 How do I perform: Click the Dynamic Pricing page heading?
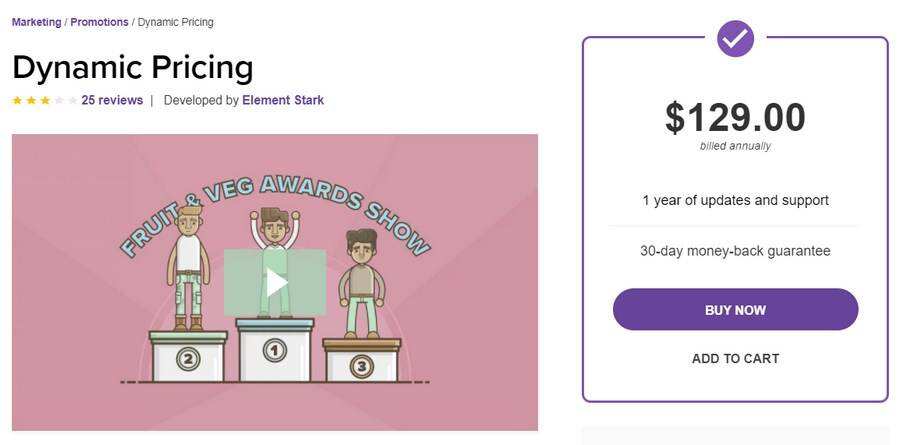(x=133, y=67)
